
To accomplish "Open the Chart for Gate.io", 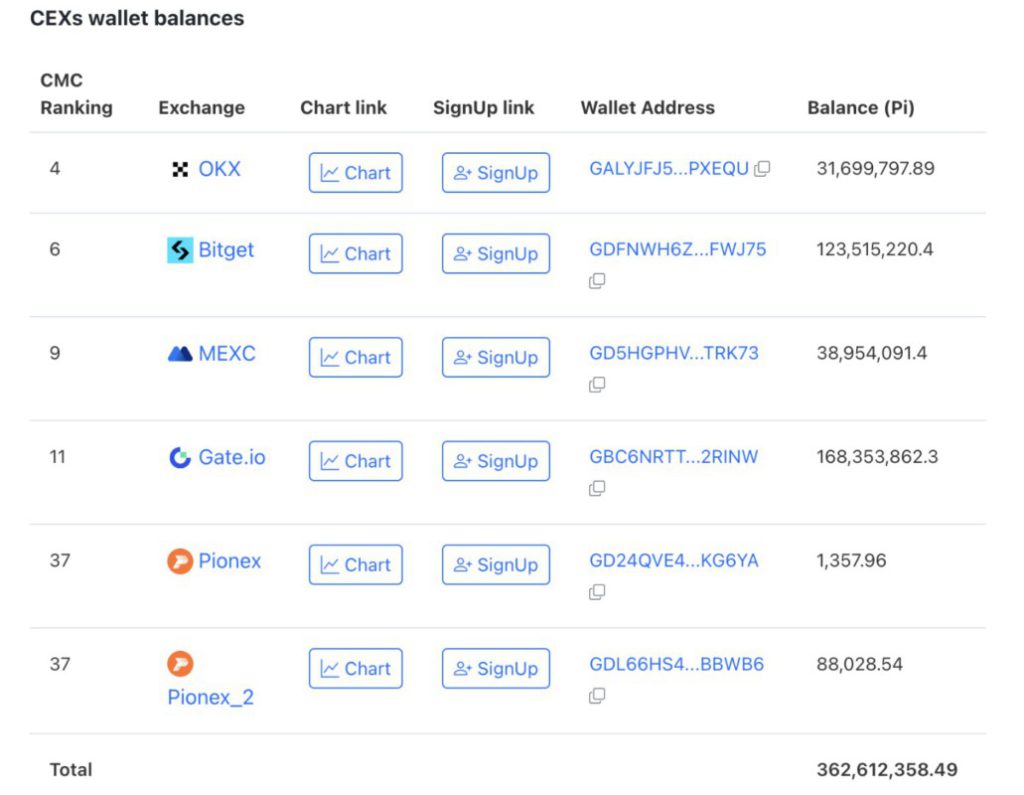I will [x=356, y=461].
